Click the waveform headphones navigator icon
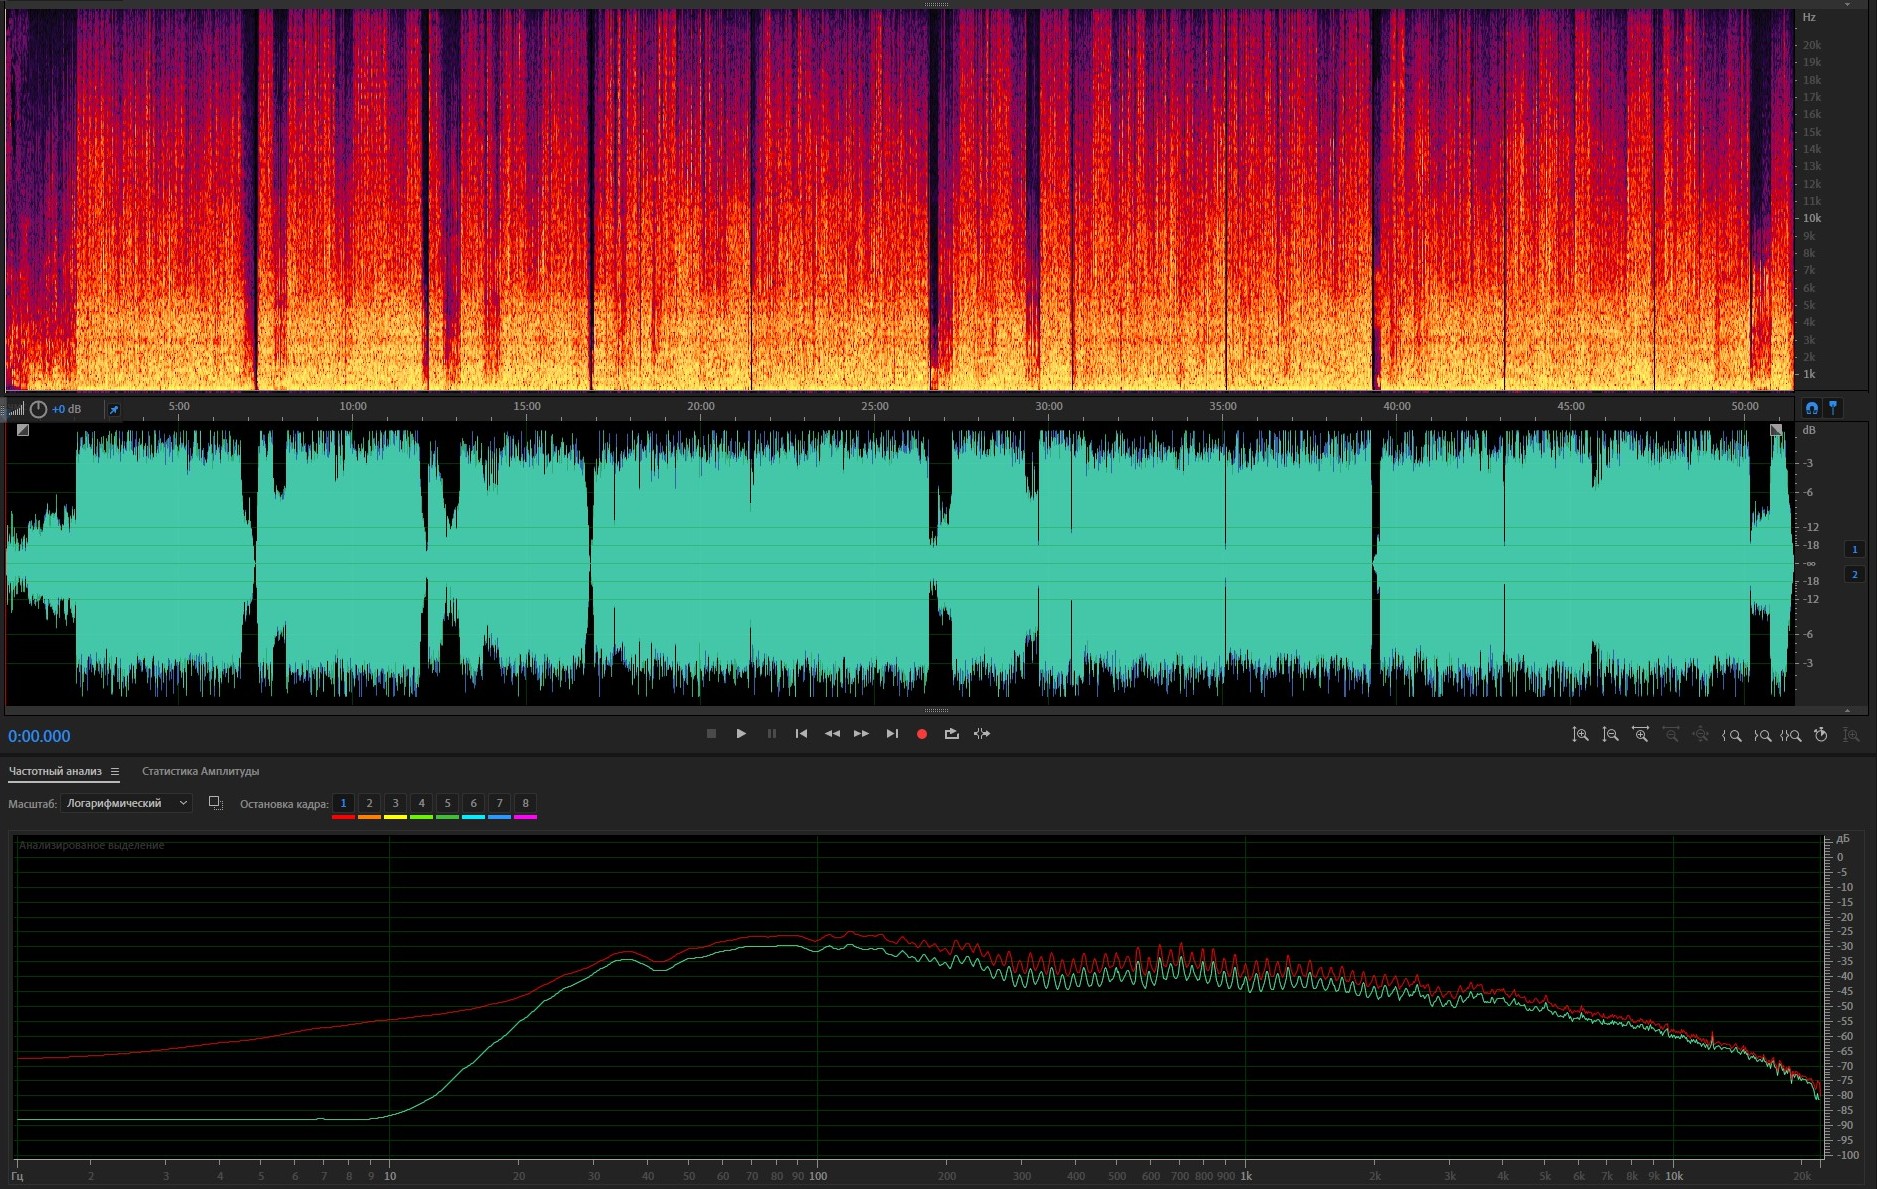Viewport: 1877px width, 1189px height. (1811, 408)
